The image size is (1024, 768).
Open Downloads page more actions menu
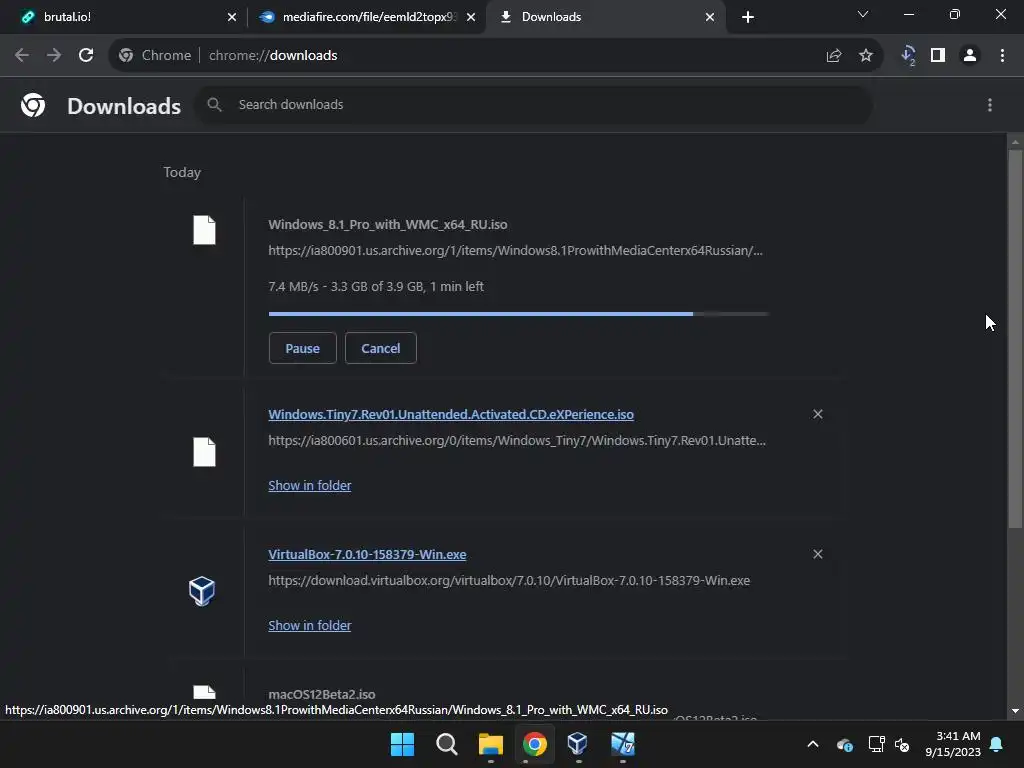click(x=990, y=105)
